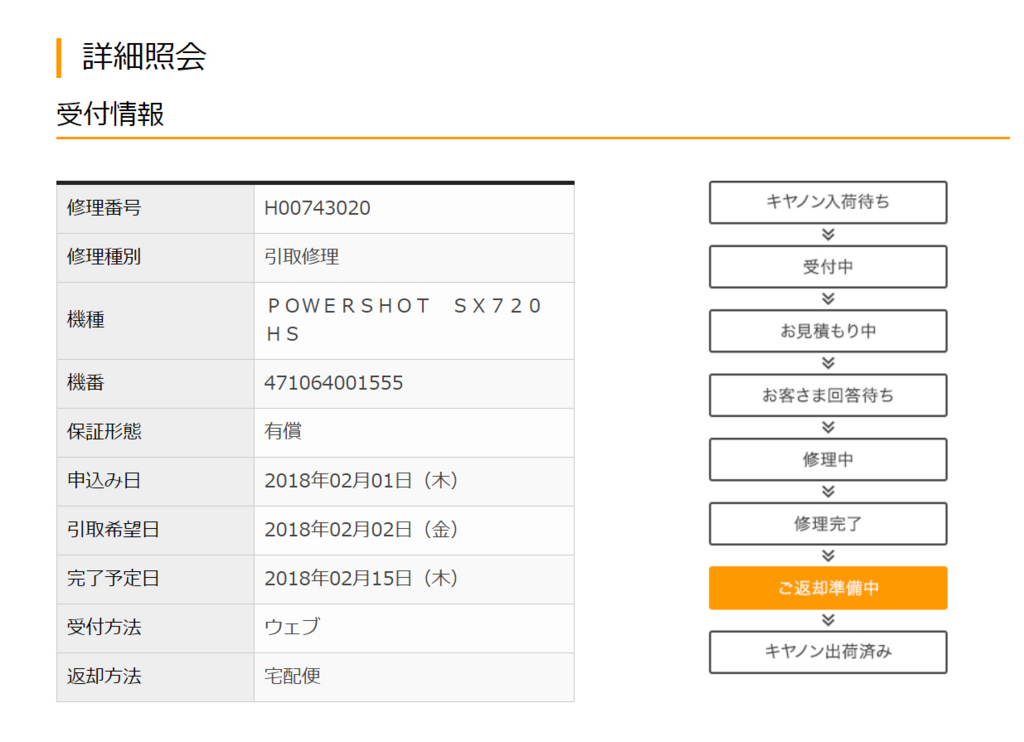The width and height of the screenshot is (1024, 742).
Task: Select the 受付方法 row label
Action: tap(104, 627)
